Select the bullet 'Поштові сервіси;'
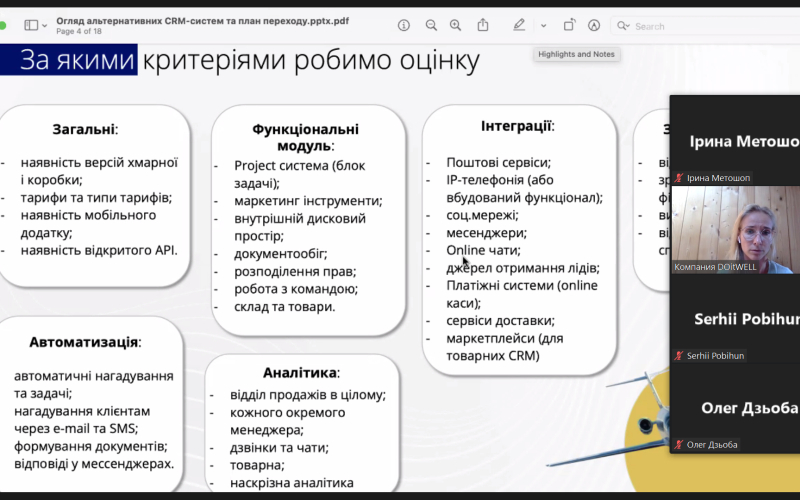 (x=498, y=162)
